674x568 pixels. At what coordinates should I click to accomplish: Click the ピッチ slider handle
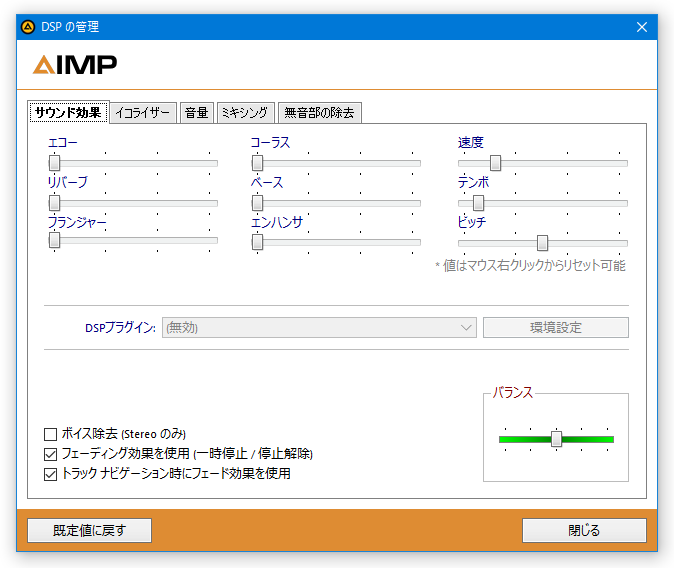point(542,243)
